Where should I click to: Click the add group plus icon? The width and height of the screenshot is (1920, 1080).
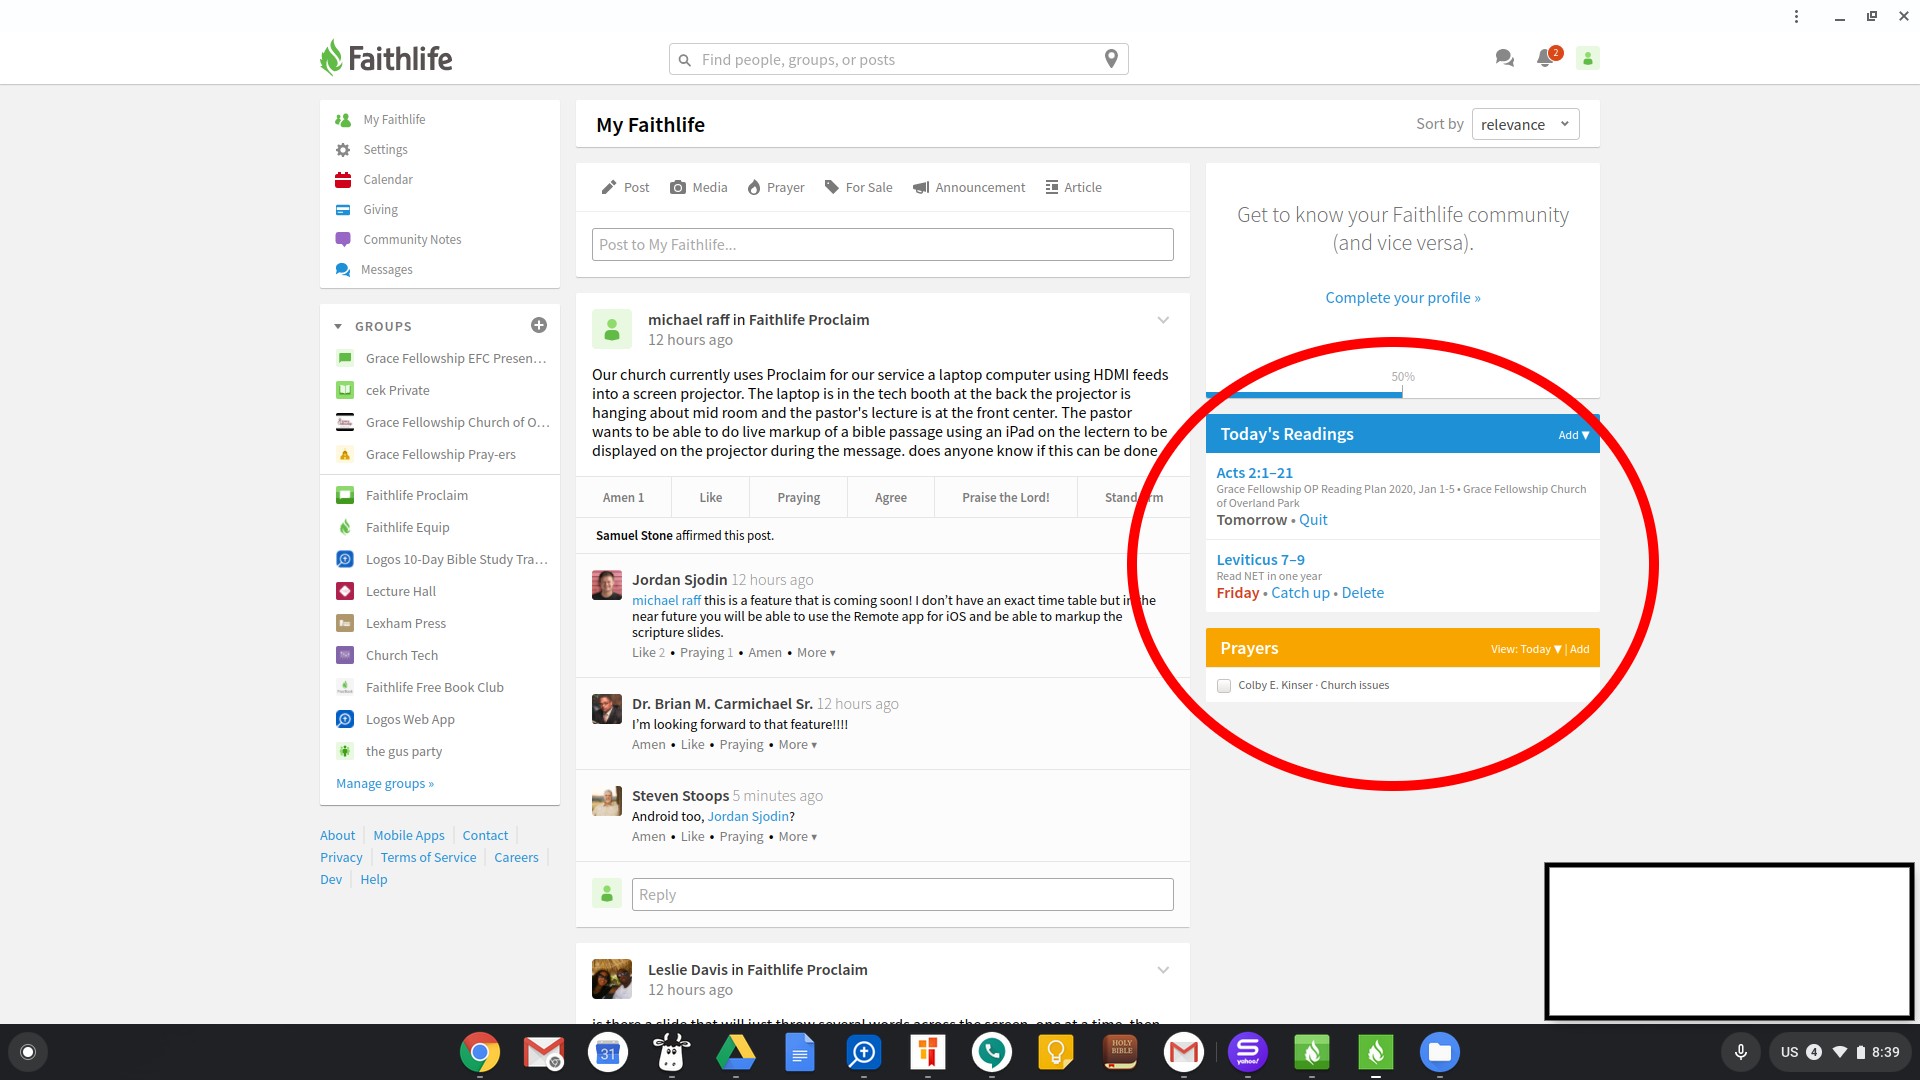click(539, 325)
